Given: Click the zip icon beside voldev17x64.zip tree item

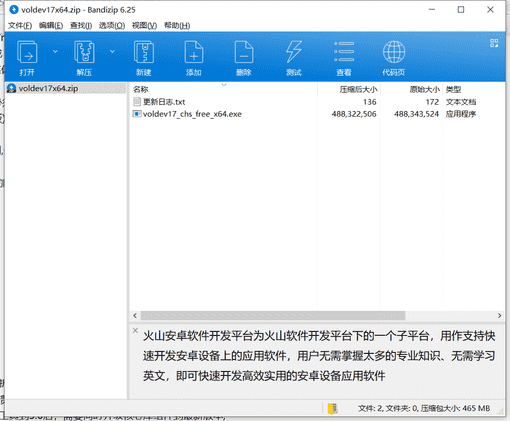Looking at the screenshot, I should [12, 88].
